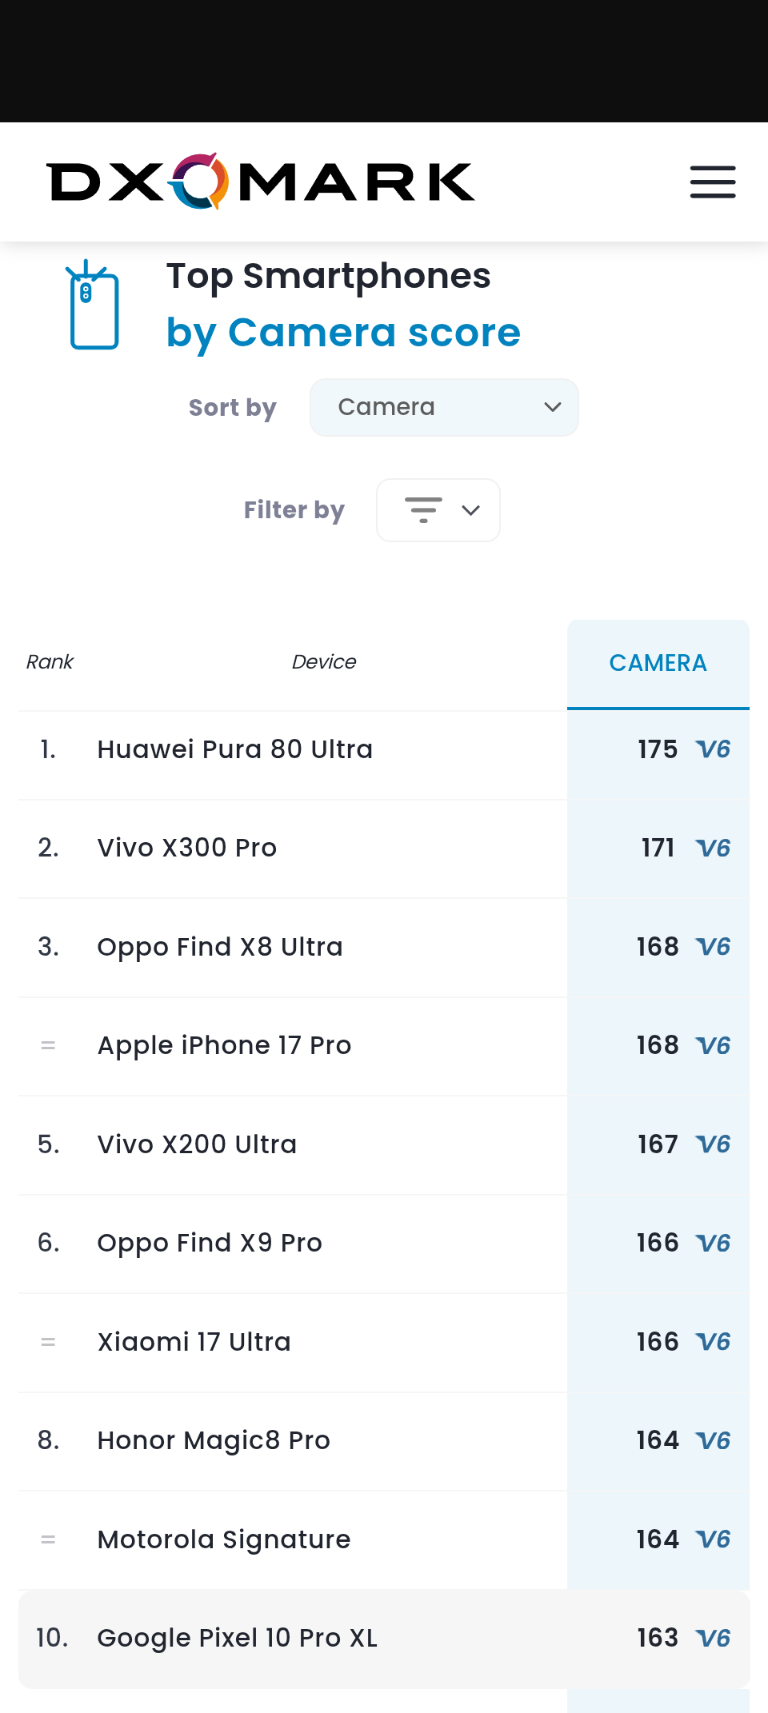
Task: Open Vivo X200 Ultra link
Action: click(x=197, y=1144)
